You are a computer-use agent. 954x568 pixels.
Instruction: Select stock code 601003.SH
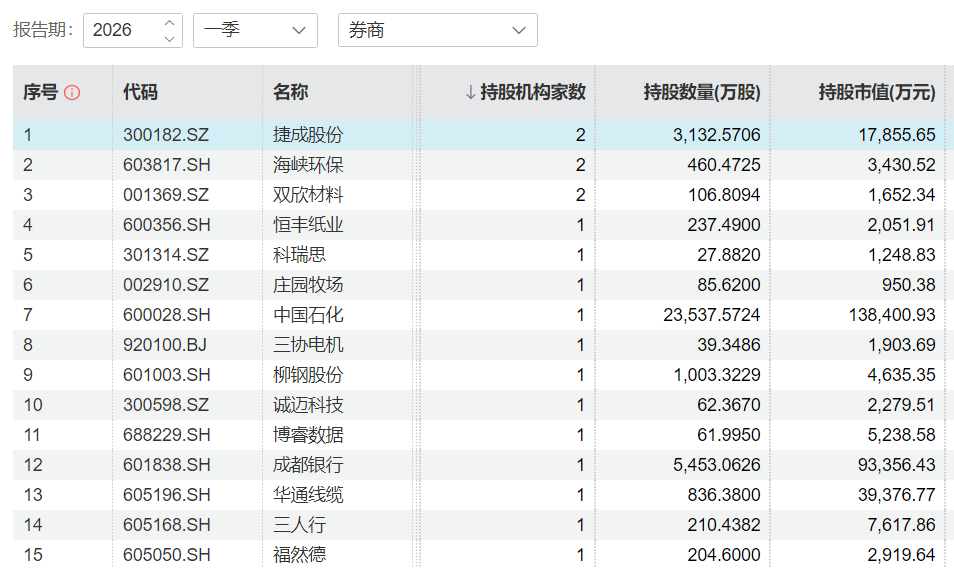[167, 375]
